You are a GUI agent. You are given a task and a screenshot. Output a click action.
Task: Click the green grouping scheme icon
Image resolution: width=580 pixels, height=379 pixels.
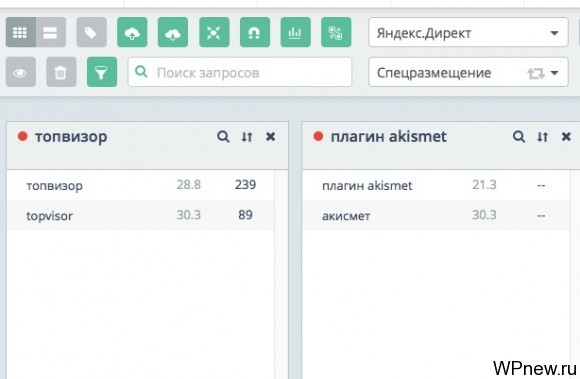[336, 33]
